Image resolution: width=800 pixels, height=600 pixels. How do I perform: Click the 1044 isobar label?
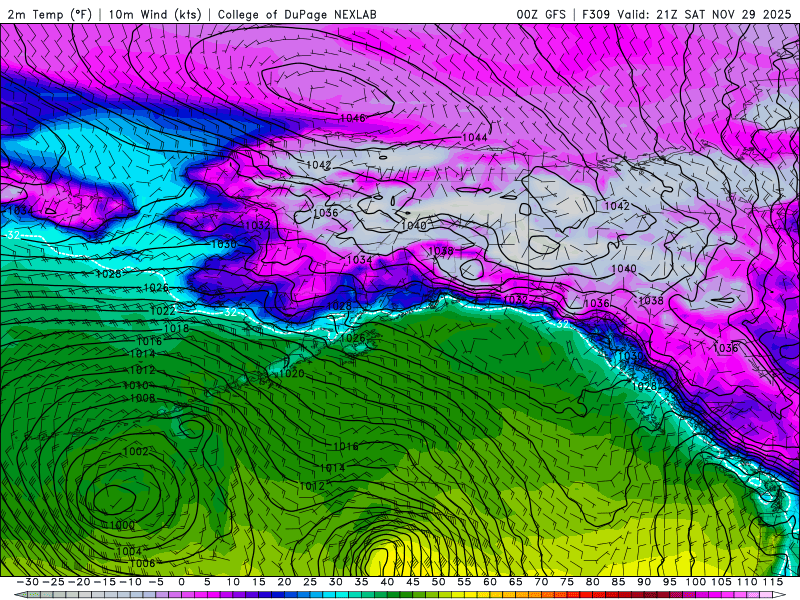tap(474, 137)
